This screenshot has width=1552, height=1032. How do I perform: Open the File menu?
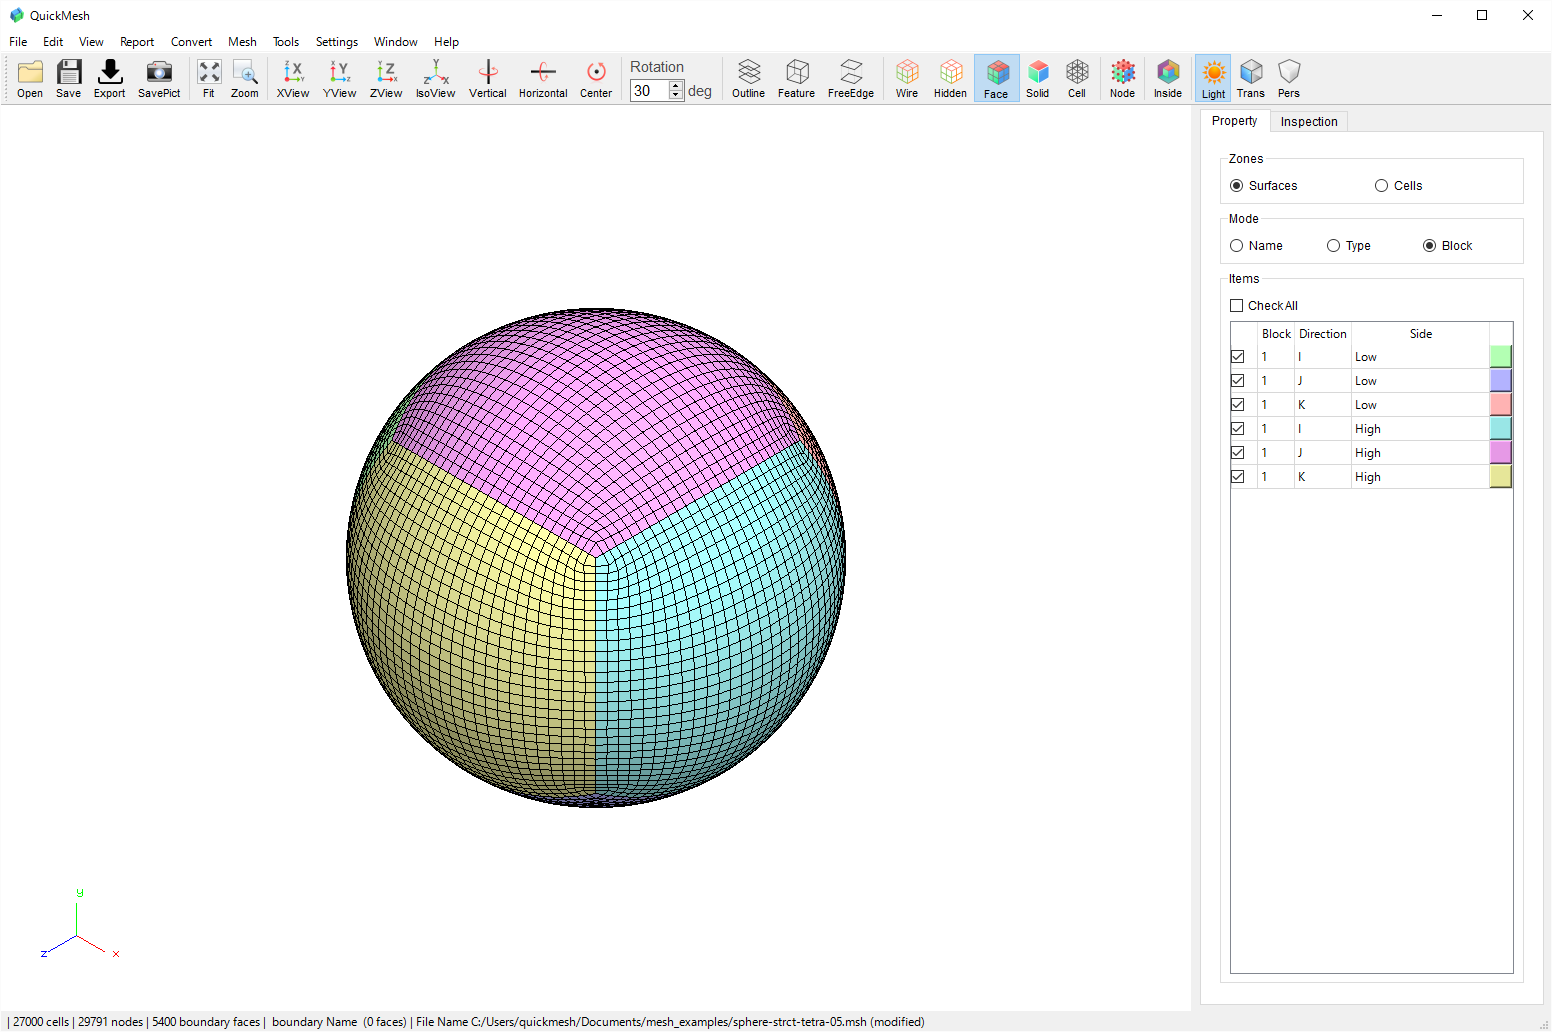[x=18, y=42]
